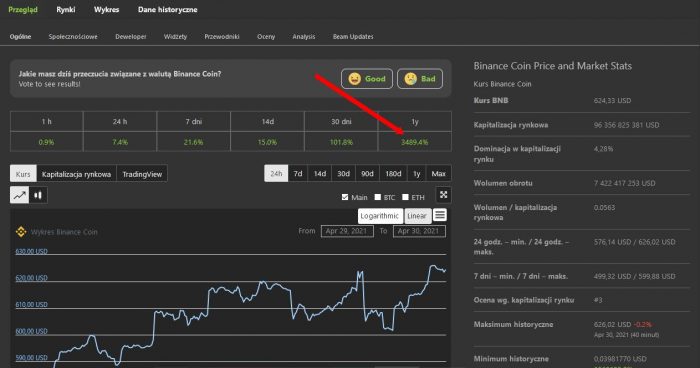Select the Oceny sub-tab
Image resolution: width=700 pixels, height=368 pixels.
click(x=266, y=37)
